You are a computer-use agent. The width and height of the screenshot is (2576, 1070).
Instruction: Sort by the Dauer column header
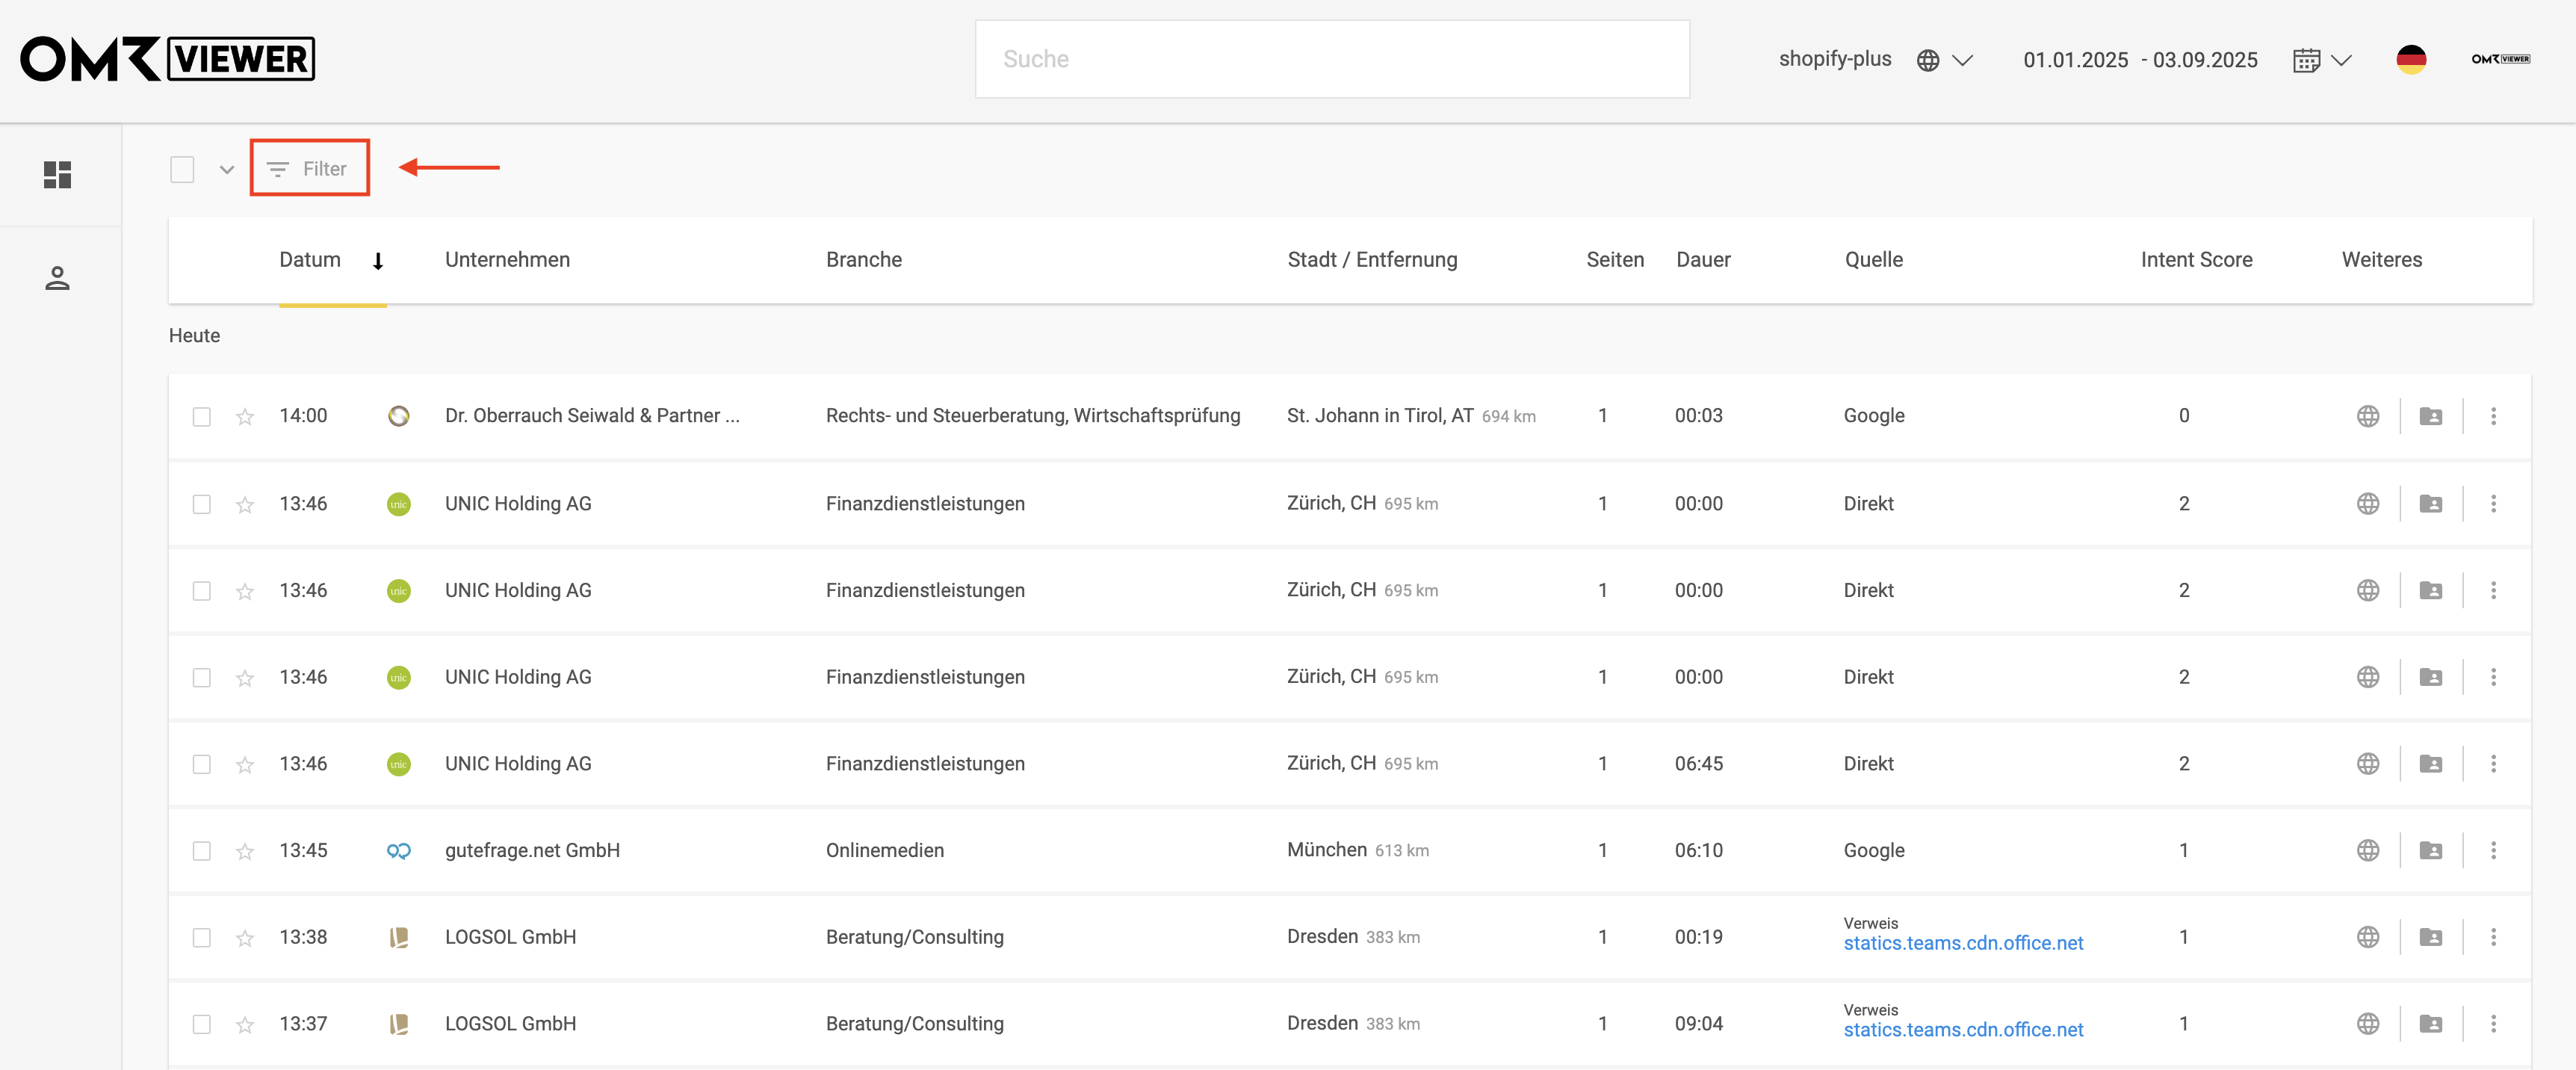1703,260
